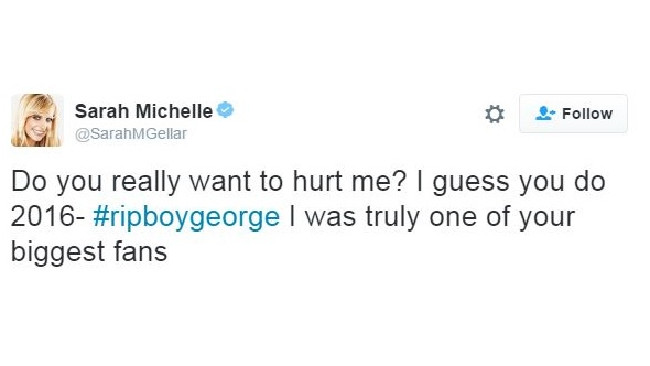Click "I was truly one of your"
This screenshot has width=650, height=366.
tap(432, 217)
